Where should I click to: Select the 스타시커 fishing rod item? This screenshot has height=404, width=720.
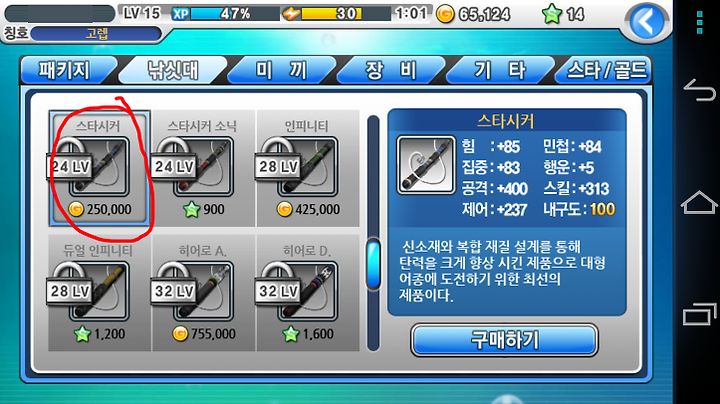point(100,168)
